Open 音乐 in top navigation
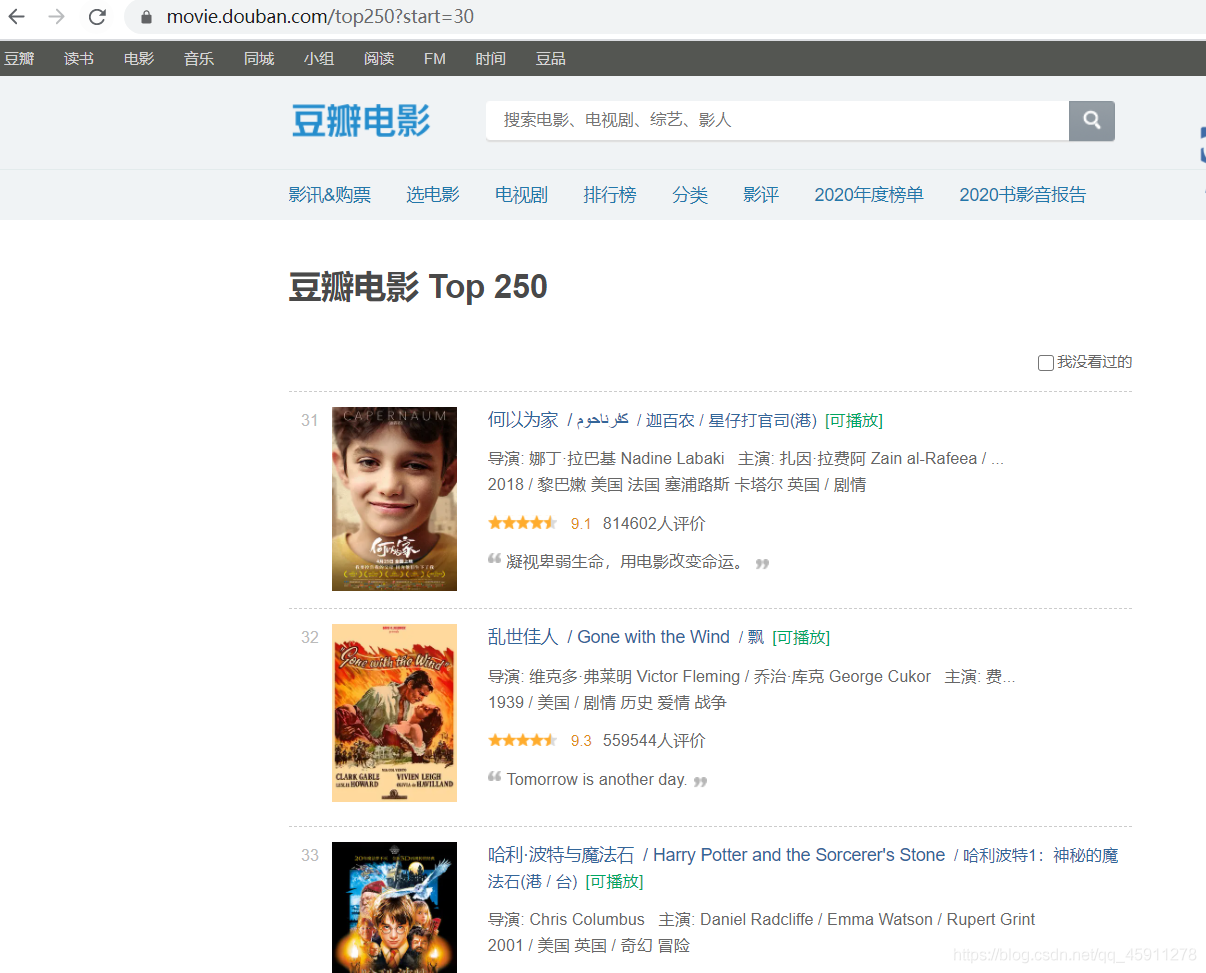Image resolution: width=1206 pixels, height=973 pixels. click(x=199, y=58)
